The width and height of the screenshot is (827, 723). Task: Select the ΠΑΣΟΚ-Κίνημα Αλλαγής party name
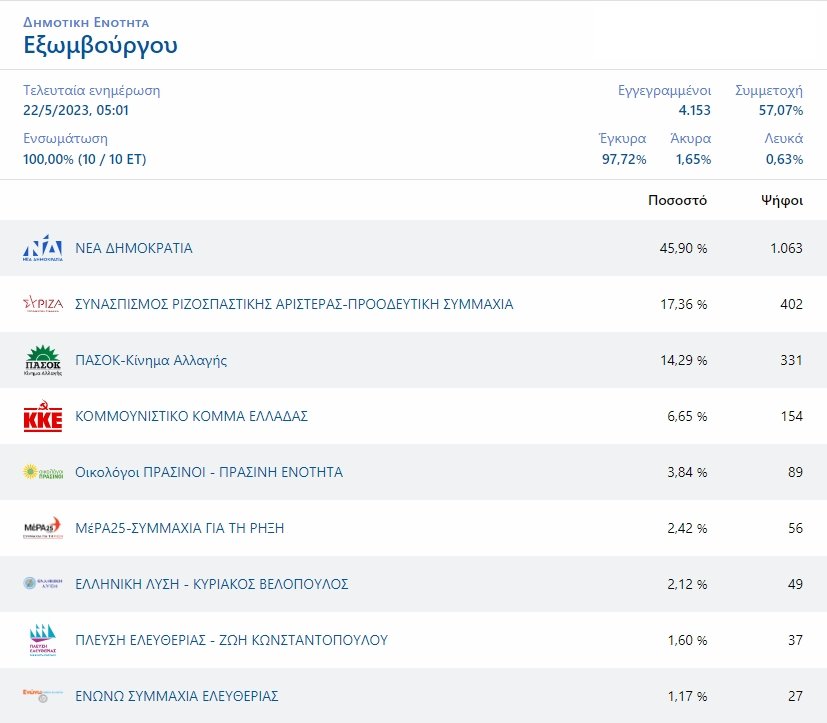tap(151, 360)
